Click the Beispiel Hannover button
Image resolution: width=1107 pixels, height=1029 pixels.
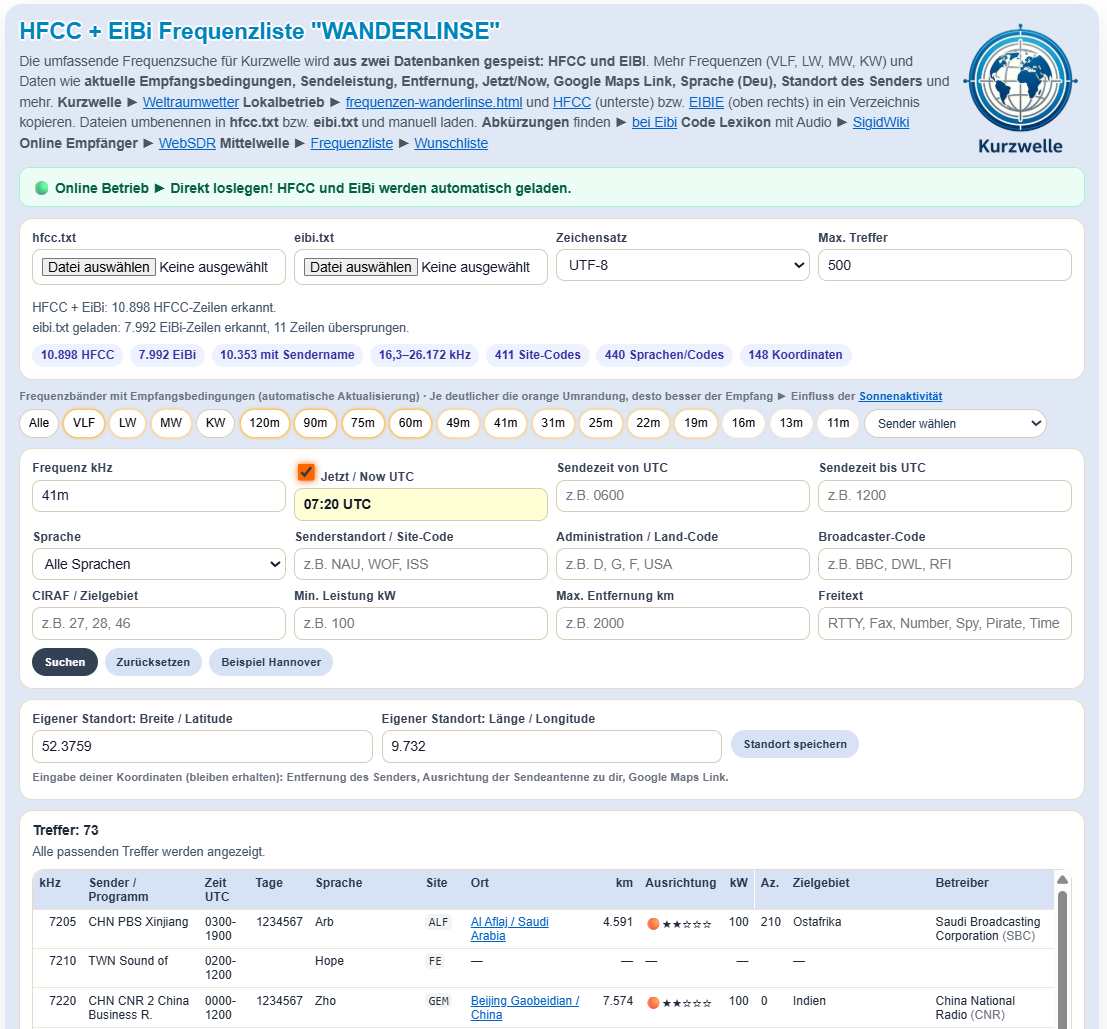(271, 662)
